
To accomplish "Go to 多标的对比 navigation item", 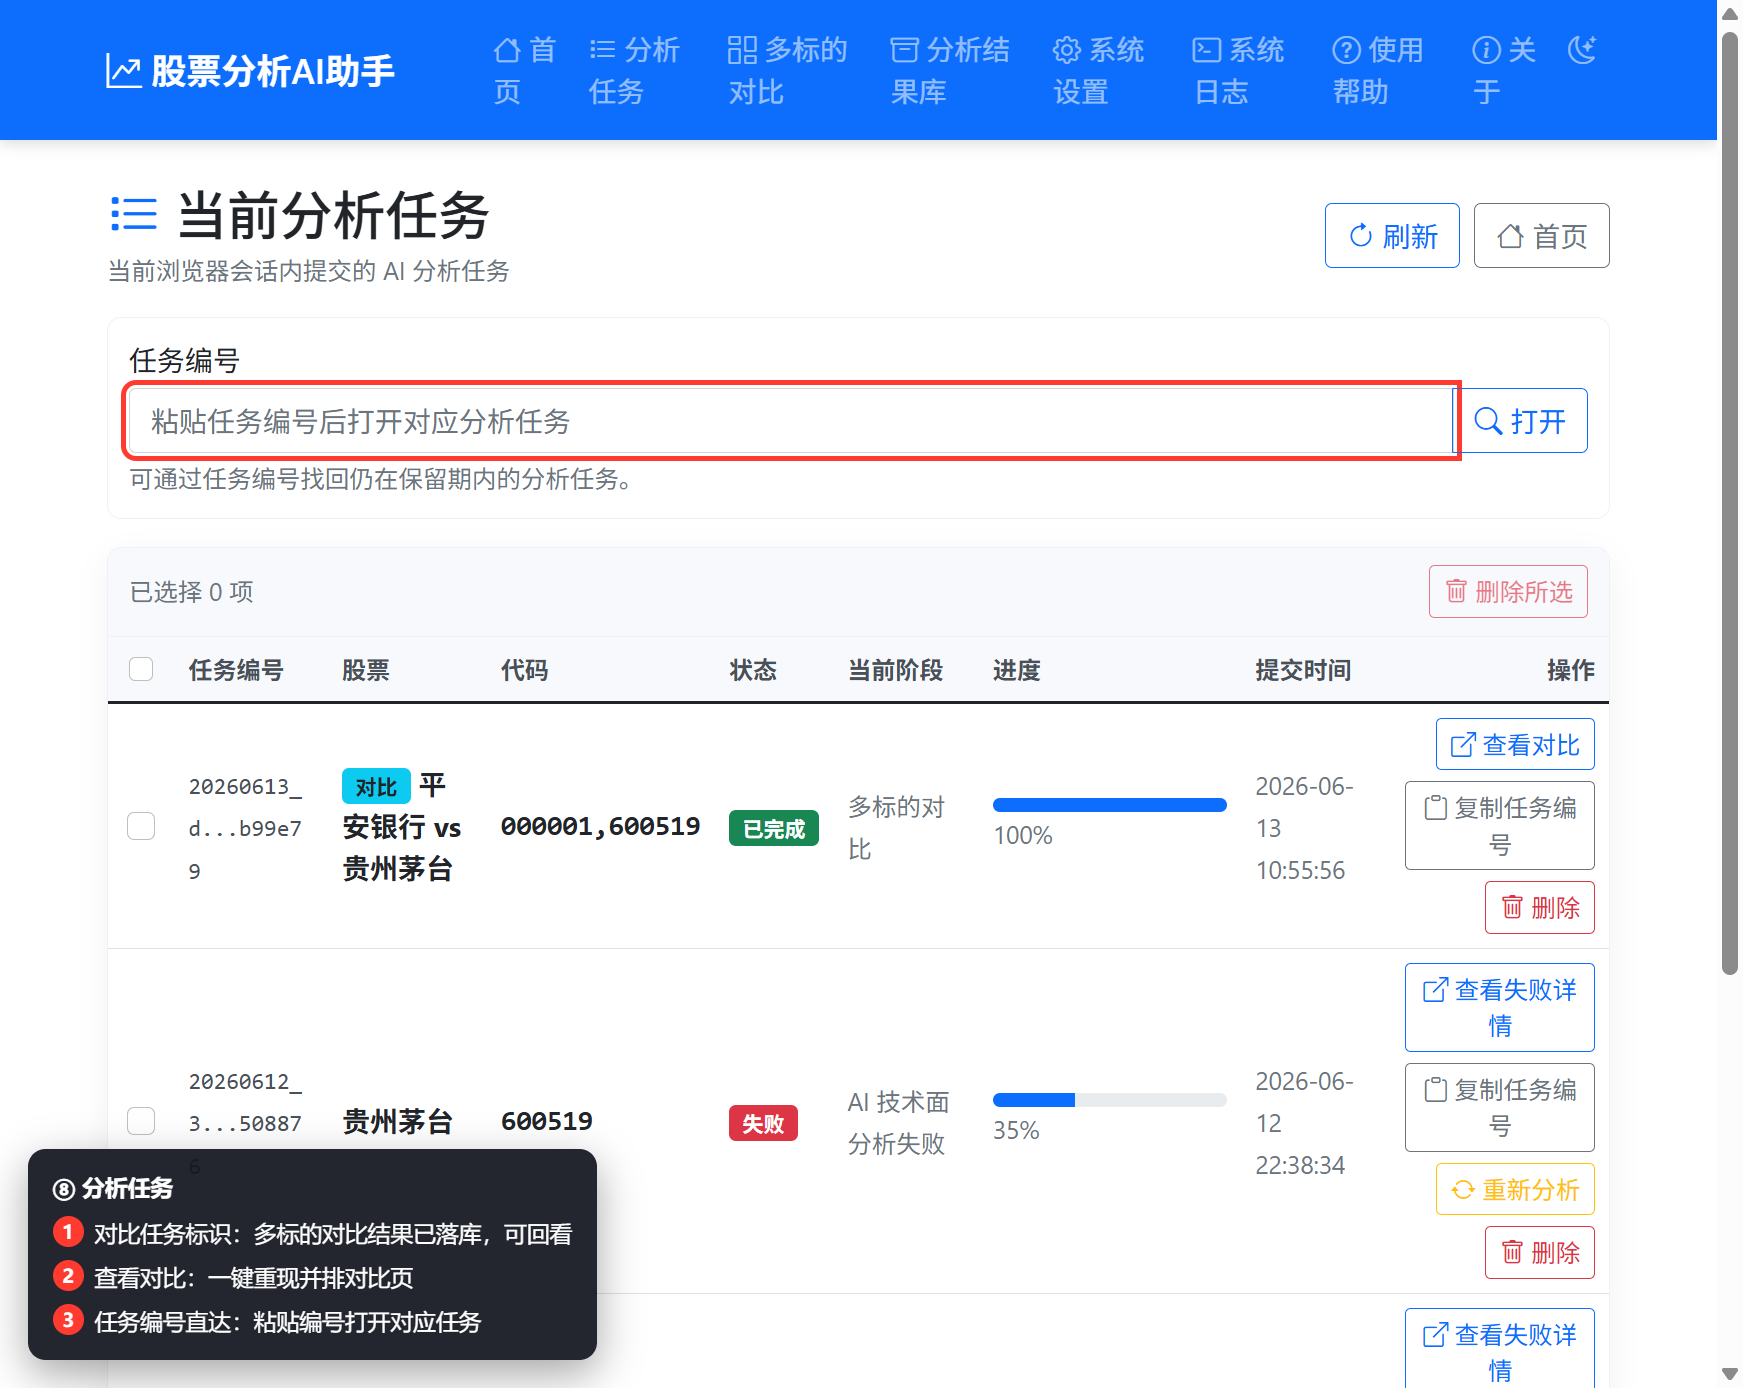I will 787,70.
